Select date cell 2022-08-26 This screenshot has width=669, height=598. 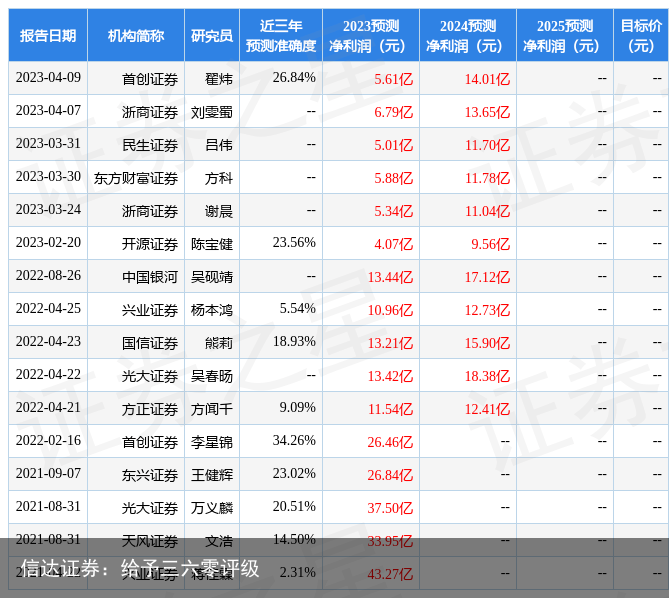(48, 276)
